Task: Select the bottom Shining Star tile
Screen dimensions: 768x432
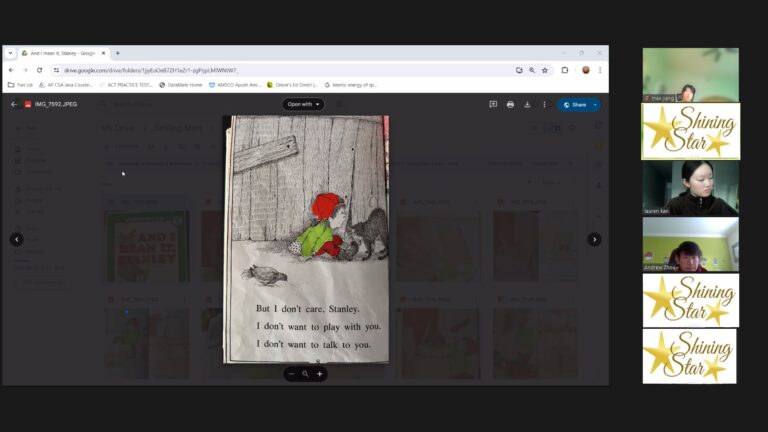Action: tap(689, 356)
